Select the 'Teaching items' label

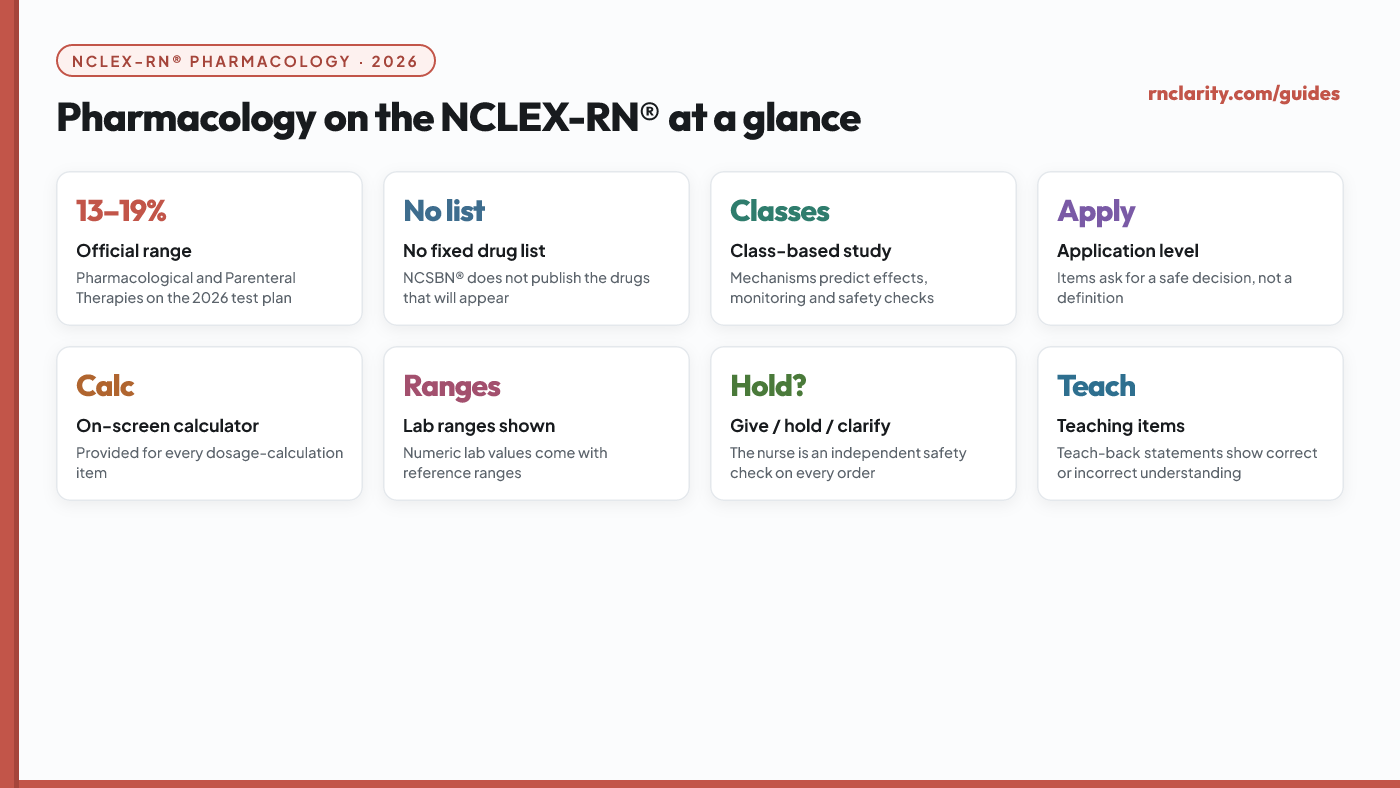1121,426
